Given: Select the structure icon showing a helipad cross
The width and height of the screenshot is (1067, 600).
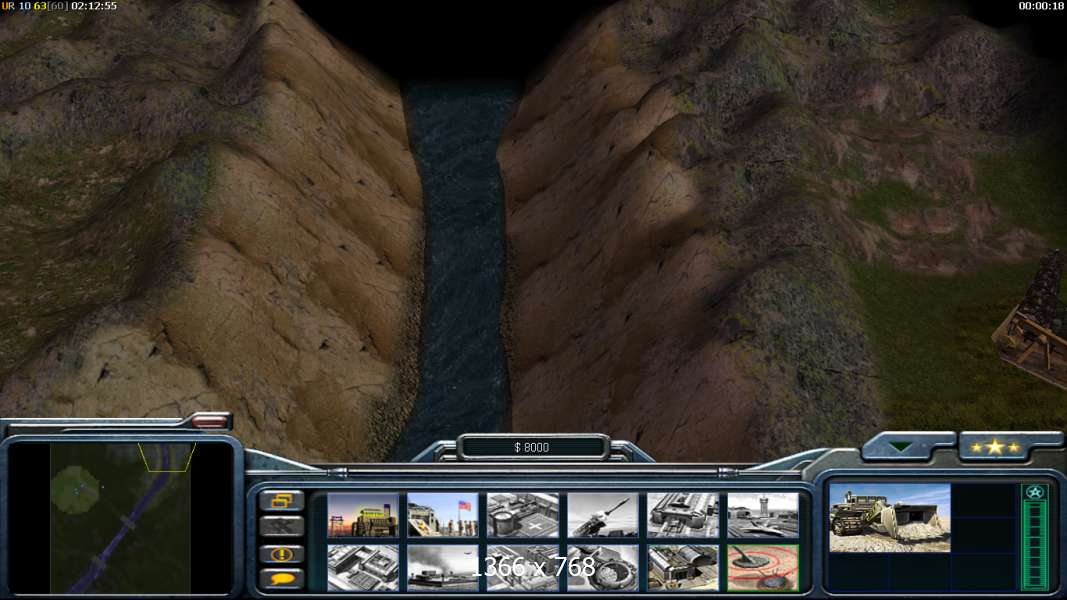Looking at the screenshot, I should [x=523, y=515].
